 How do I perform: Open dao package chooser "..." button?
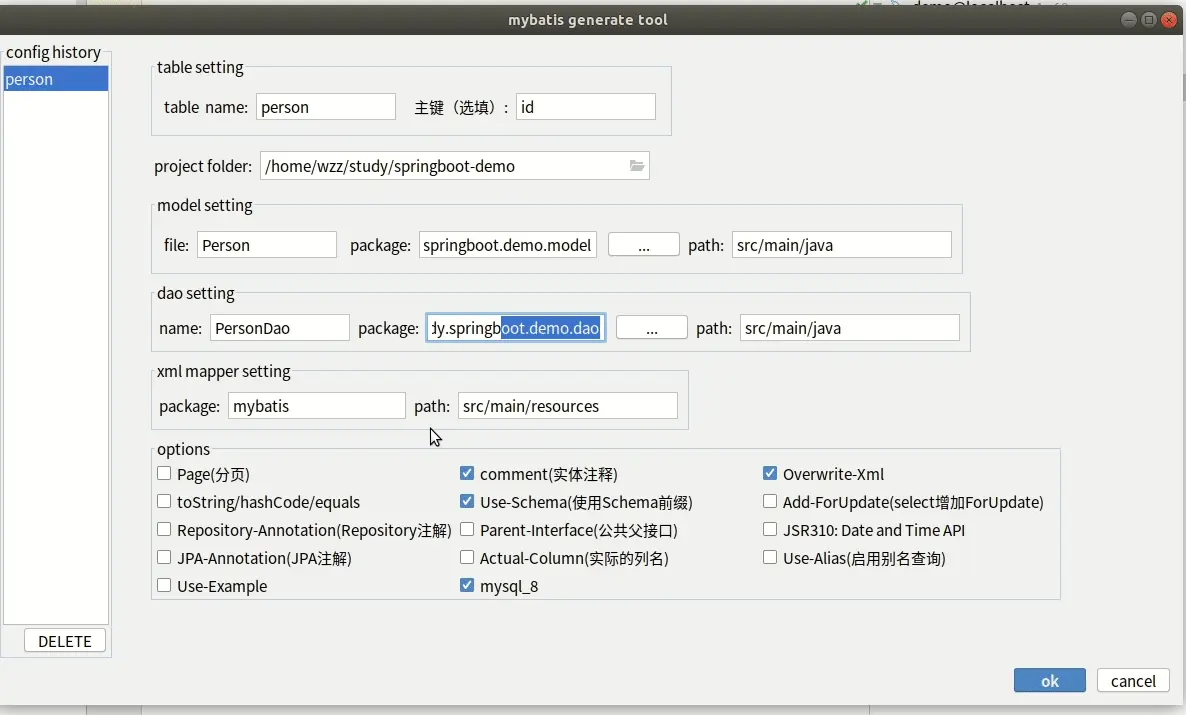click(651, 328)
